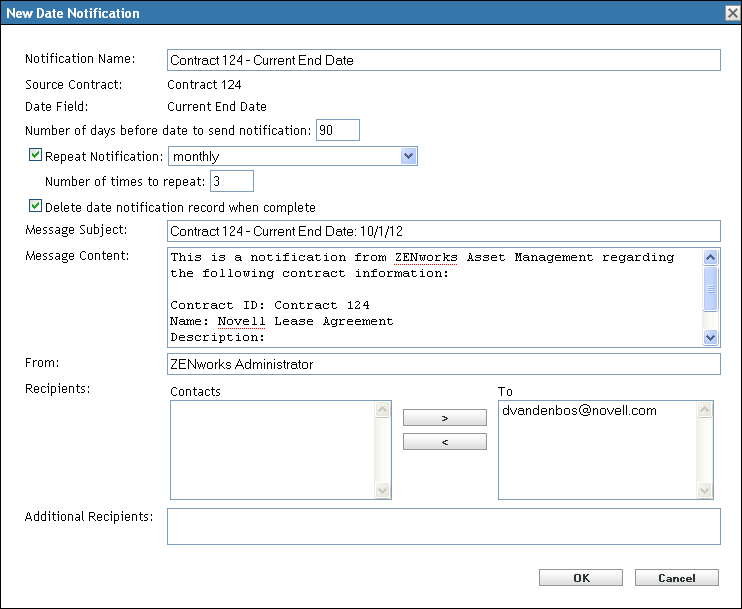
Task: Click the From field
Action: [444, 364]
